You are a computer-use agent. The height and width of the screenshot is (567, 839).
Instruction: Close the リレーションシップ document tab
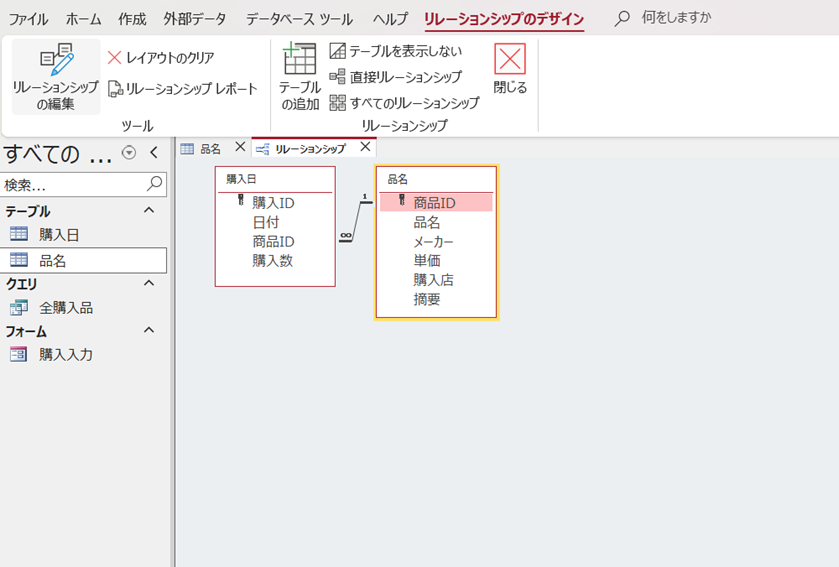[365, 147]
